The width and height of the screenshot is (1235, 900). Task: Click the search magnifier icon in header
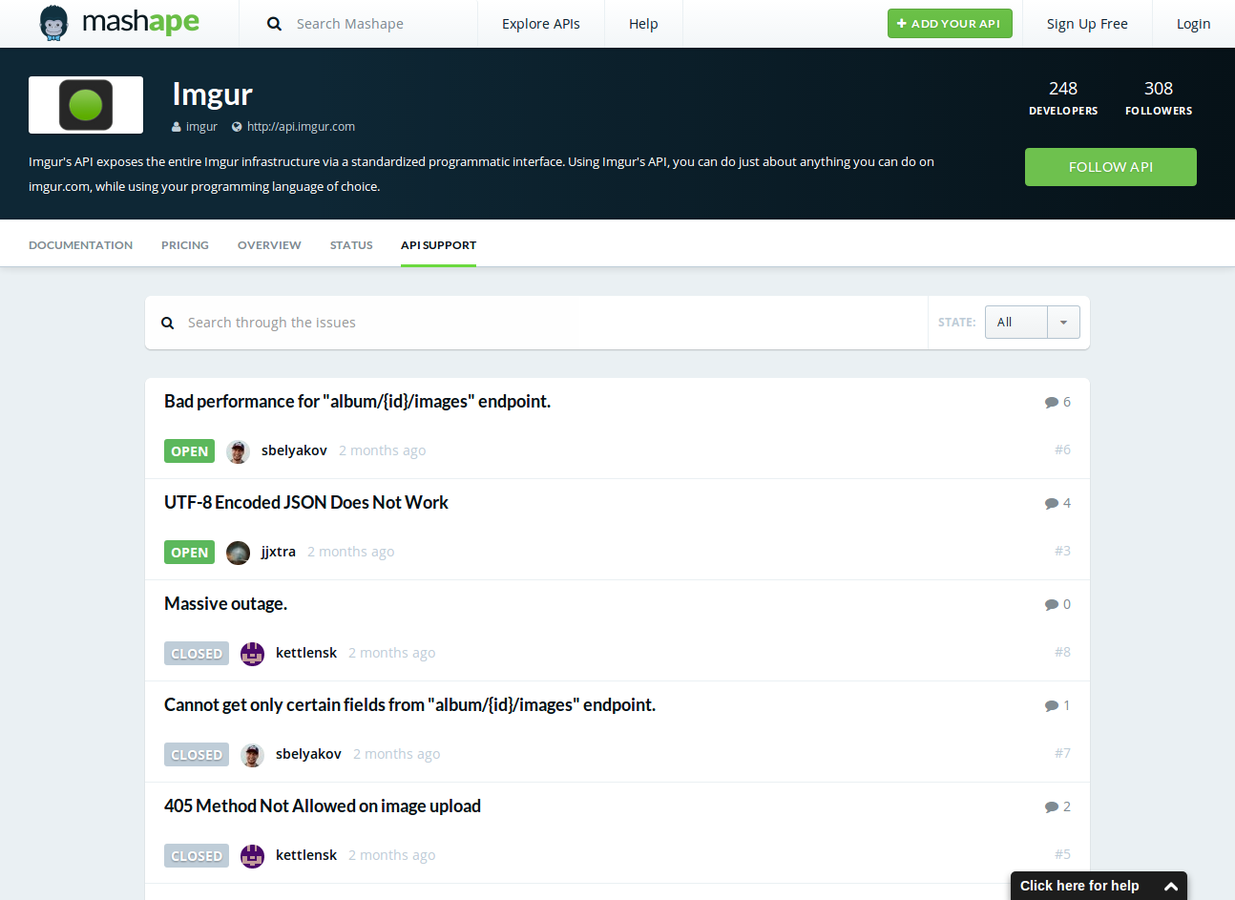[274, 24]
